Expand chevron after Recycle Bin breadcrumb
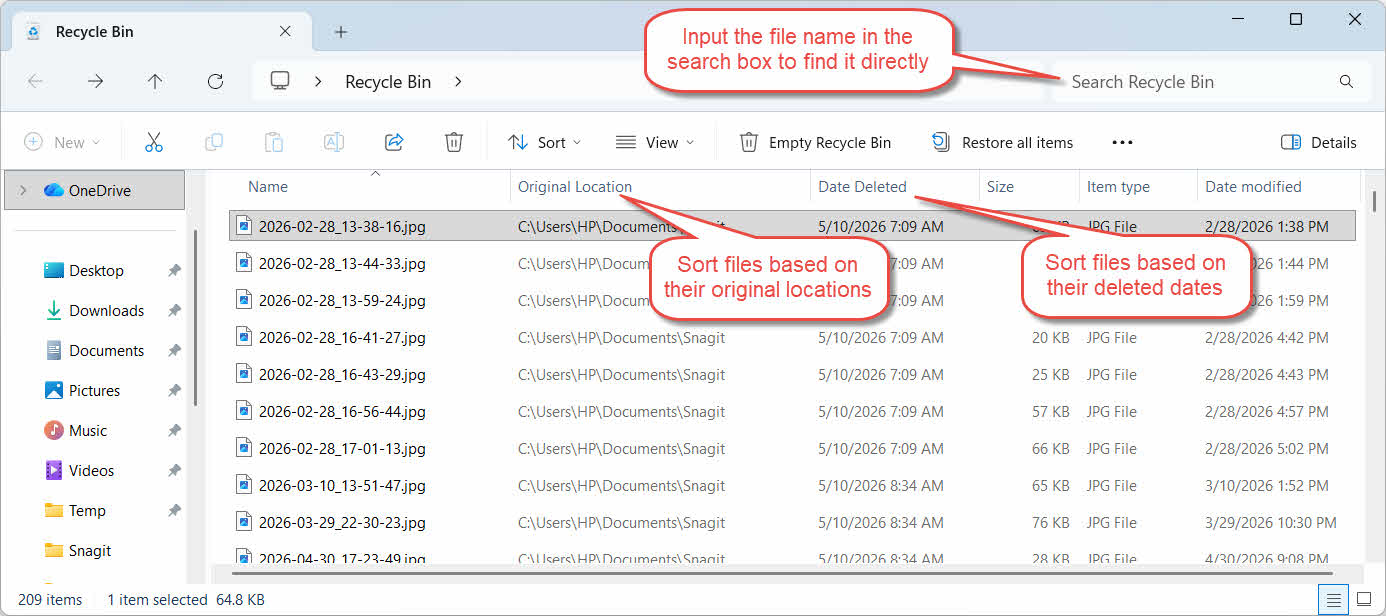The image size is (1386, 616). click(x=458, y=82)
